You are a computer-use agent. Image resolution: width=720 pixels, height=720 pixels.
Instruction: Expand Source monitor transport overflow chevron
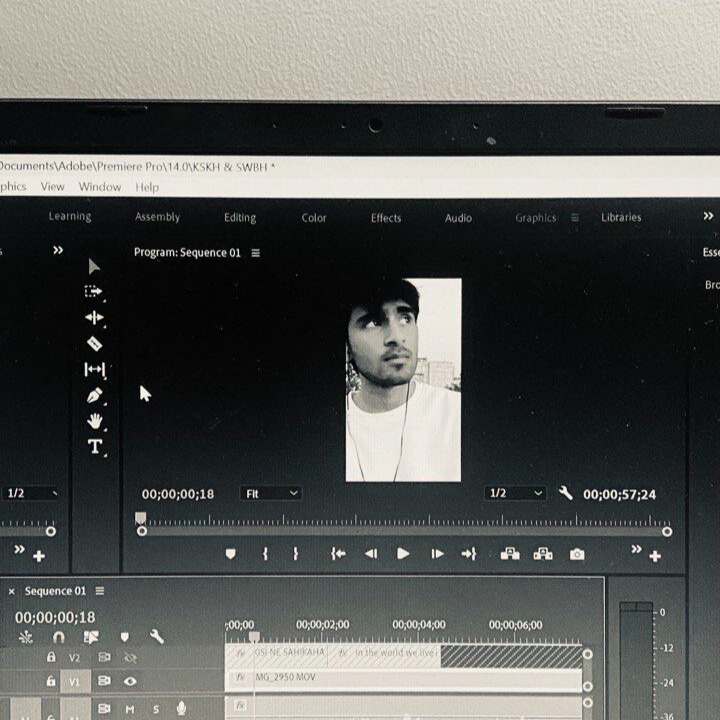[19, 549]
